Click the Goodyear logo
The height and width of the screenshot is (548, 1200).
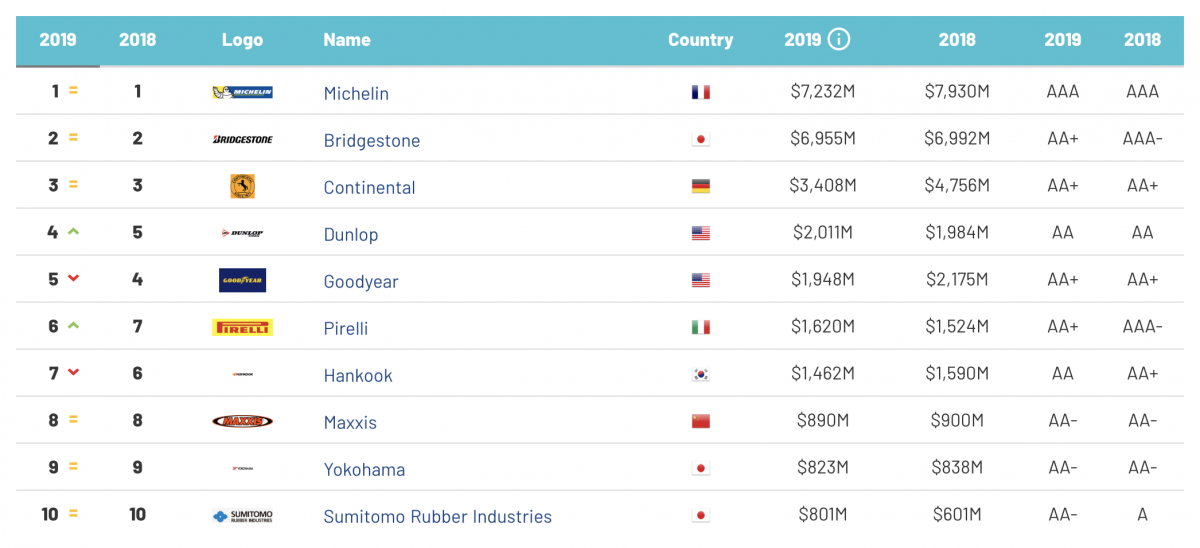[x=242, y=280]
